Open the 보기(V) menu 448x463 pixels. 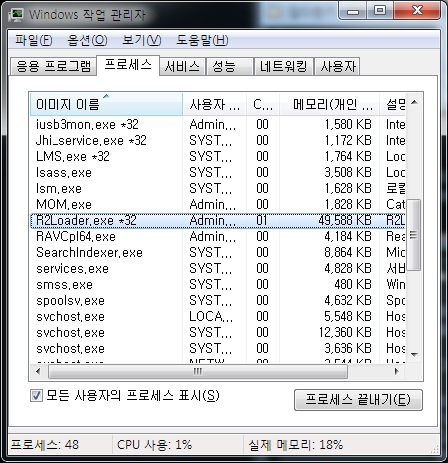pos(142,40)
